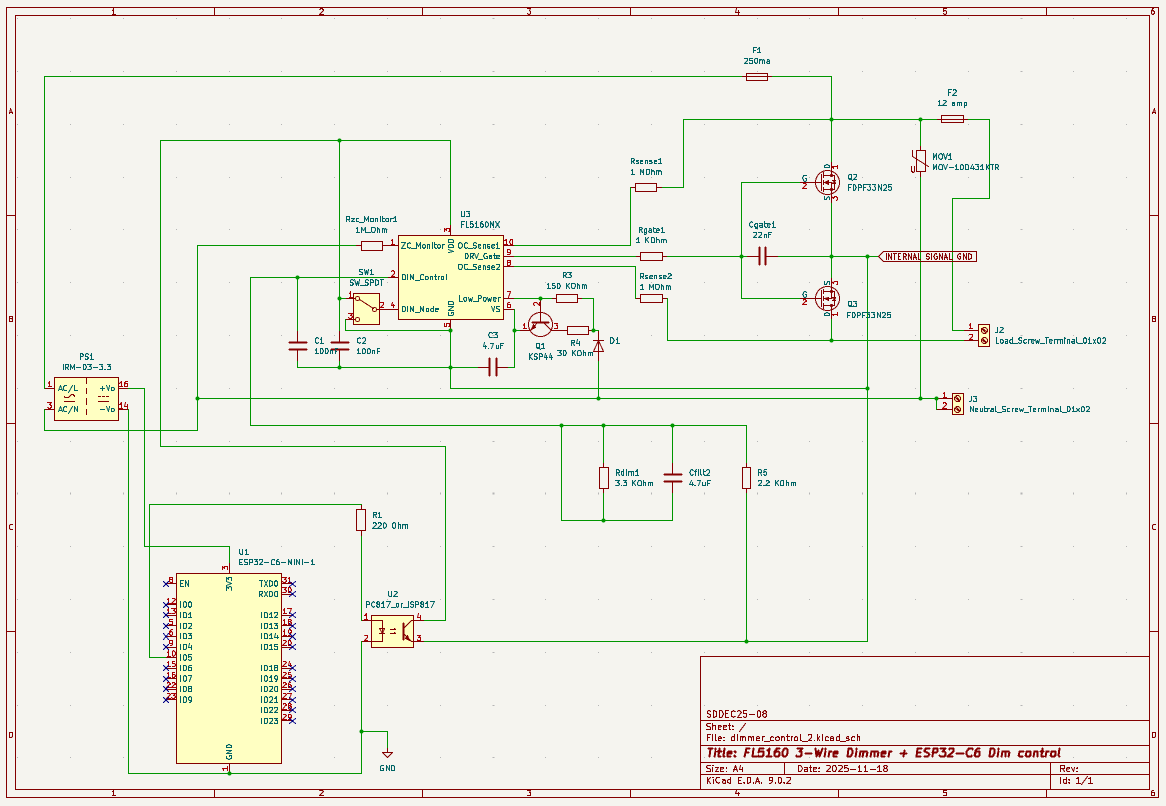Select the U3 FL5160NX controller body

tap(450, 277)
